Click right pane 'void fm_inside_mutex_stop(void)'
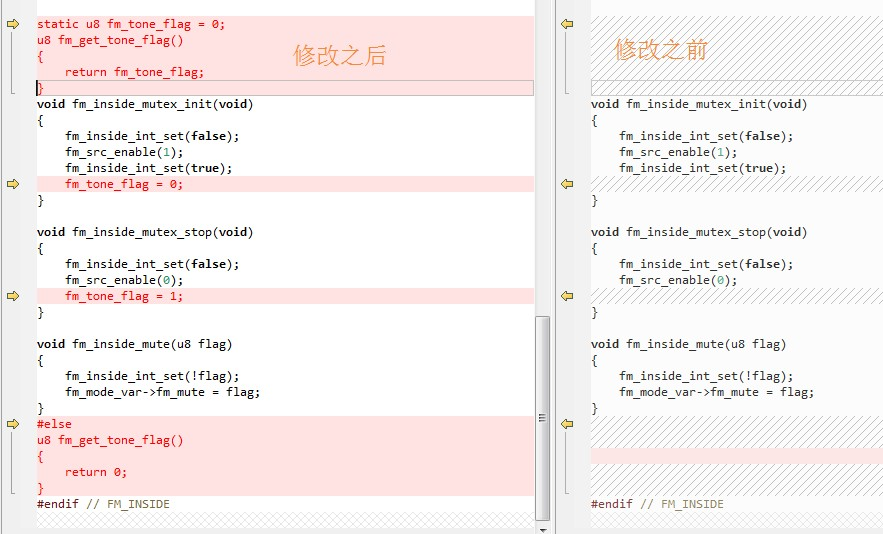The image size is (883, 534). pyautogui.click(x=699, y=232)
